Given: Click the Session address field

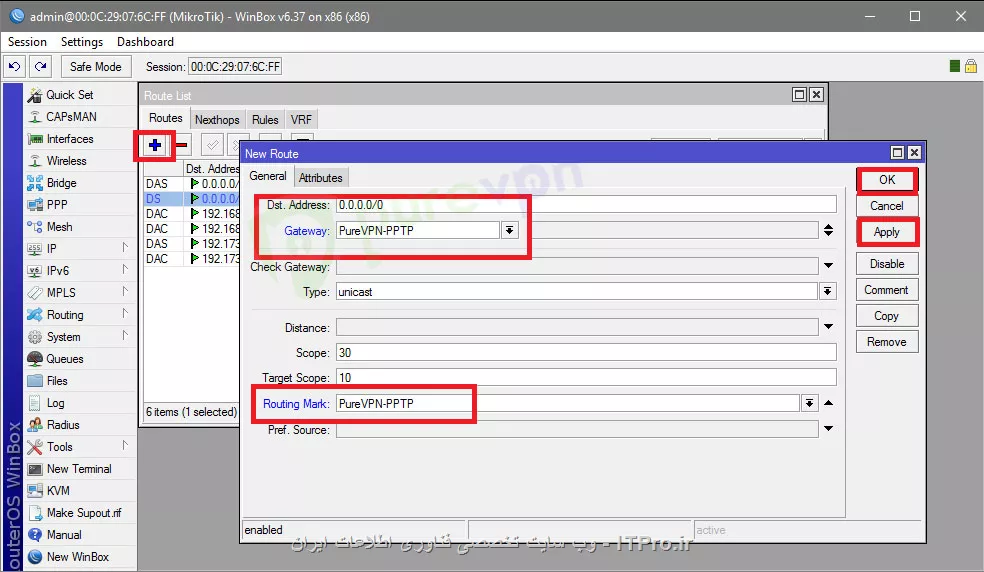Looking at the screenshot, I should [x=235, y=67].
